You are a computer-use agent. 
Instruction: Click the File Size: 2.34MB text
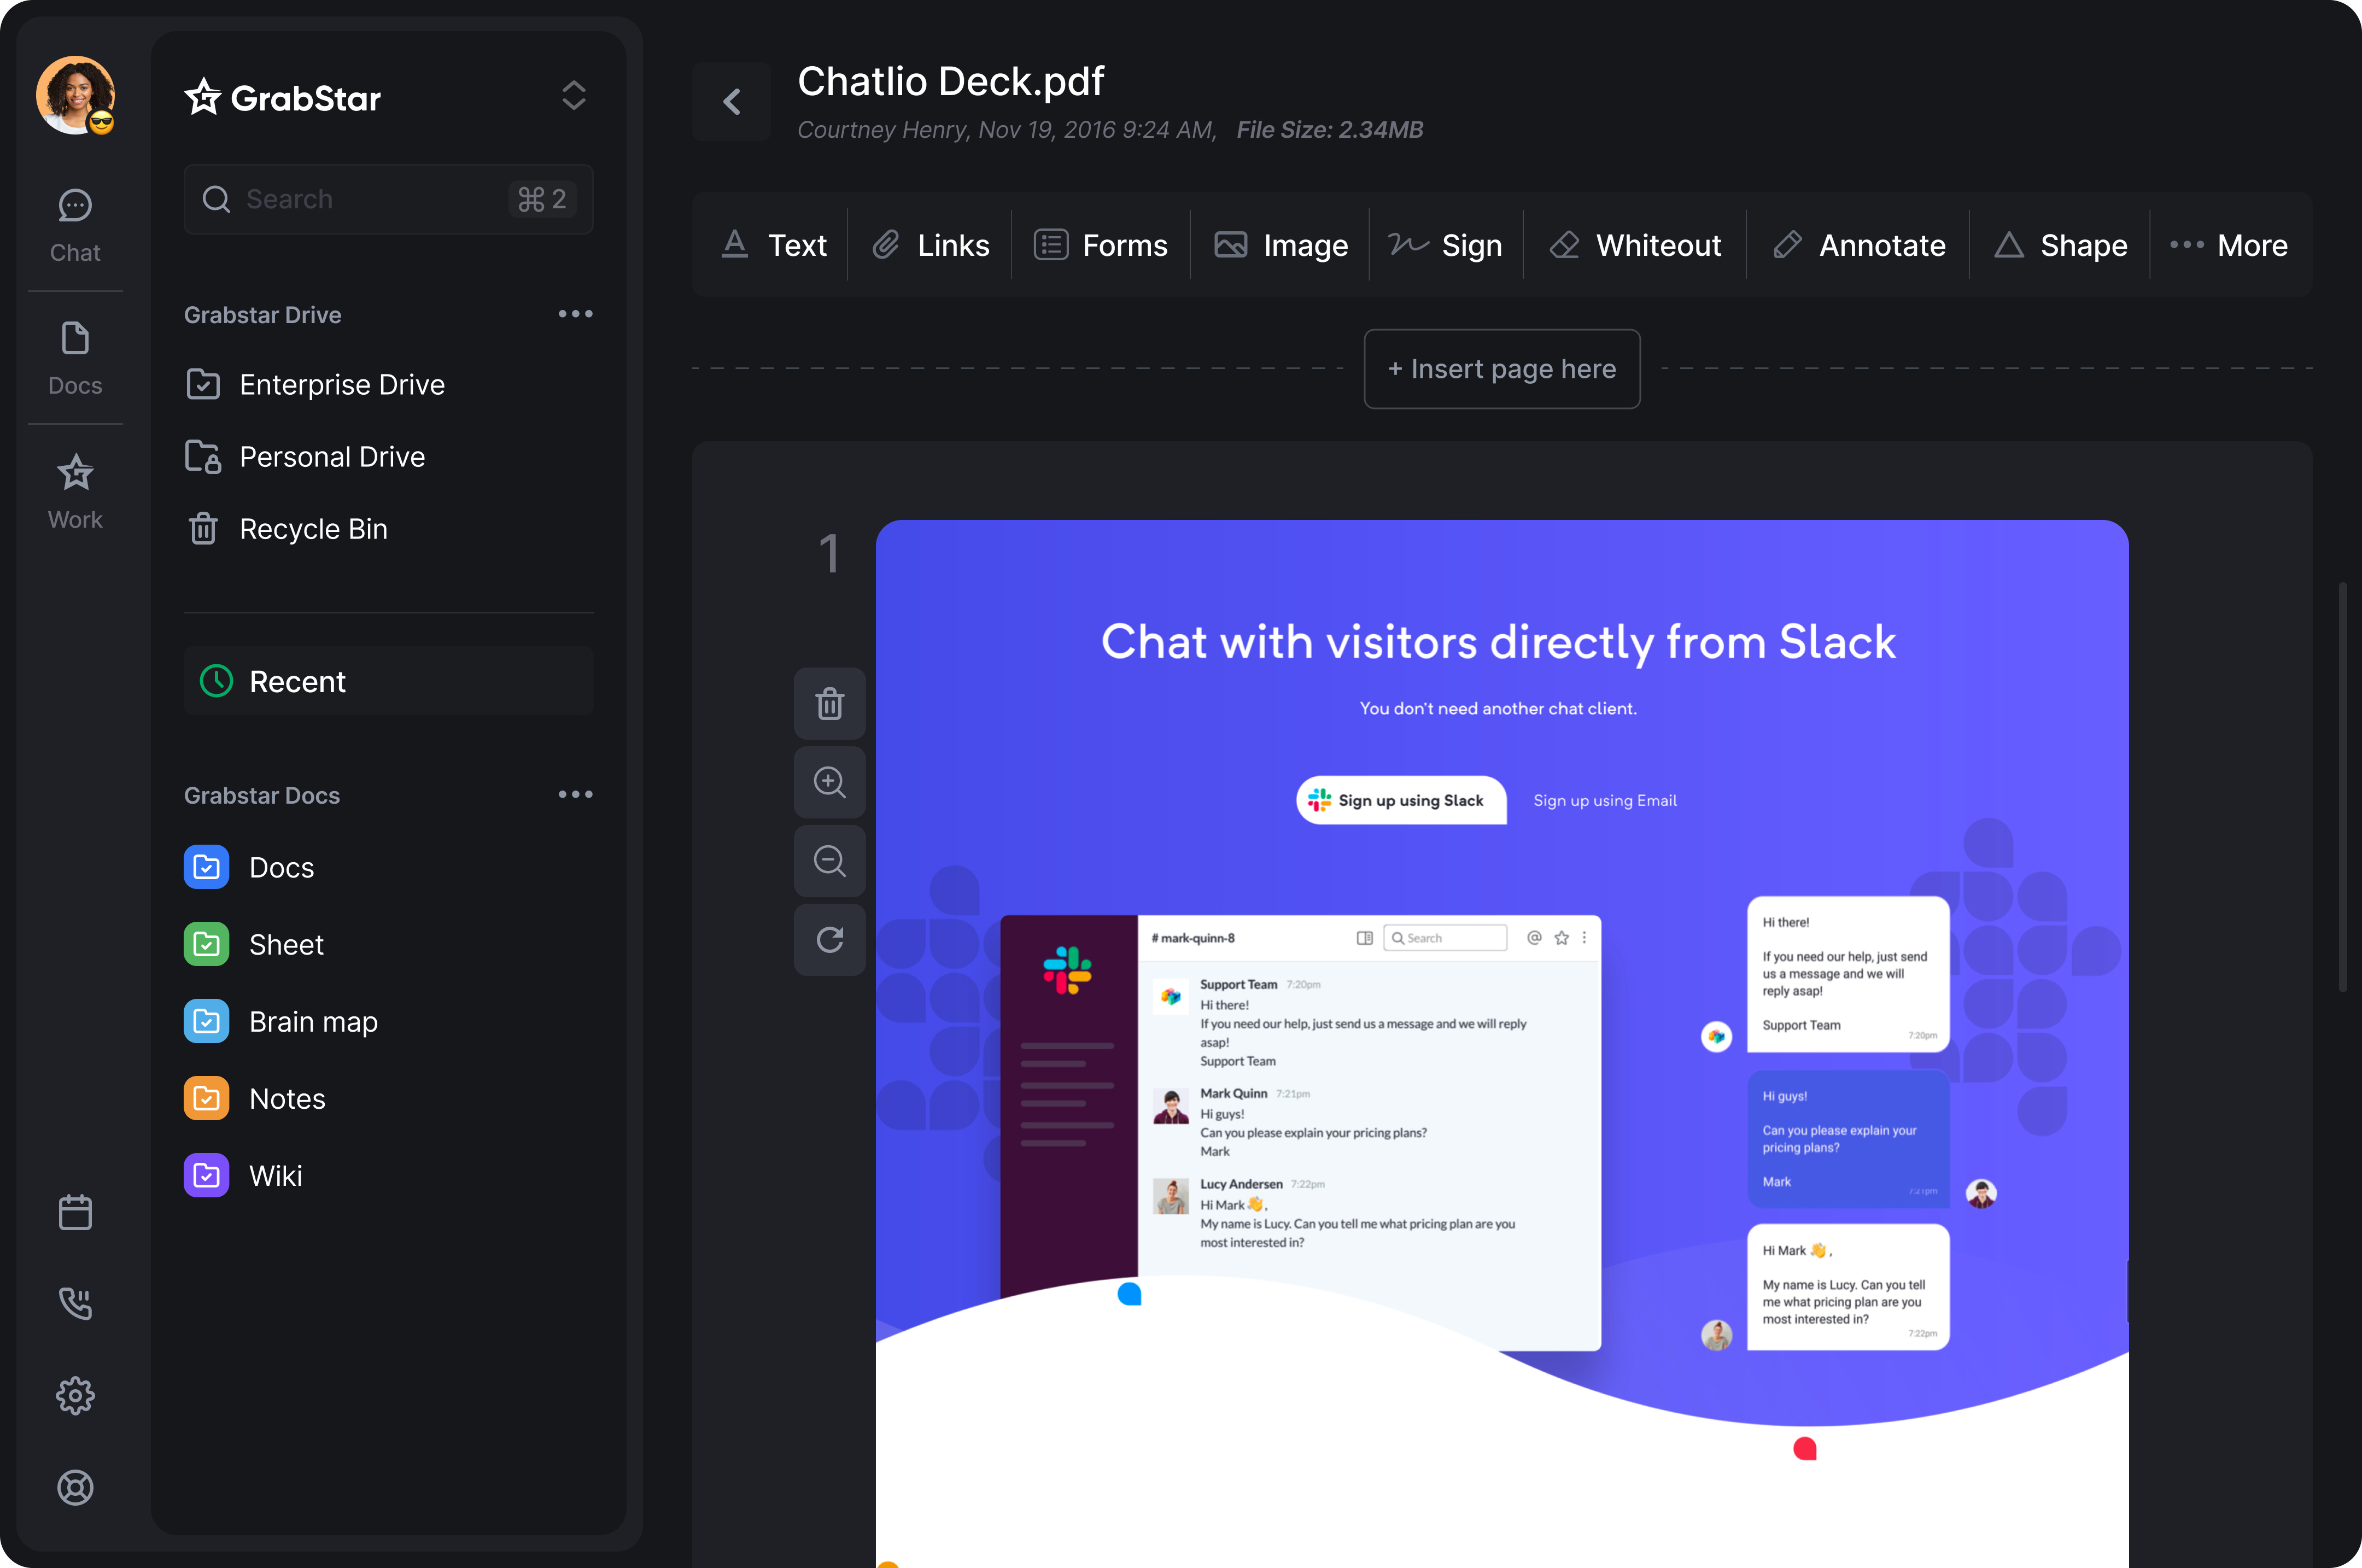click(x=1329, y=130)
